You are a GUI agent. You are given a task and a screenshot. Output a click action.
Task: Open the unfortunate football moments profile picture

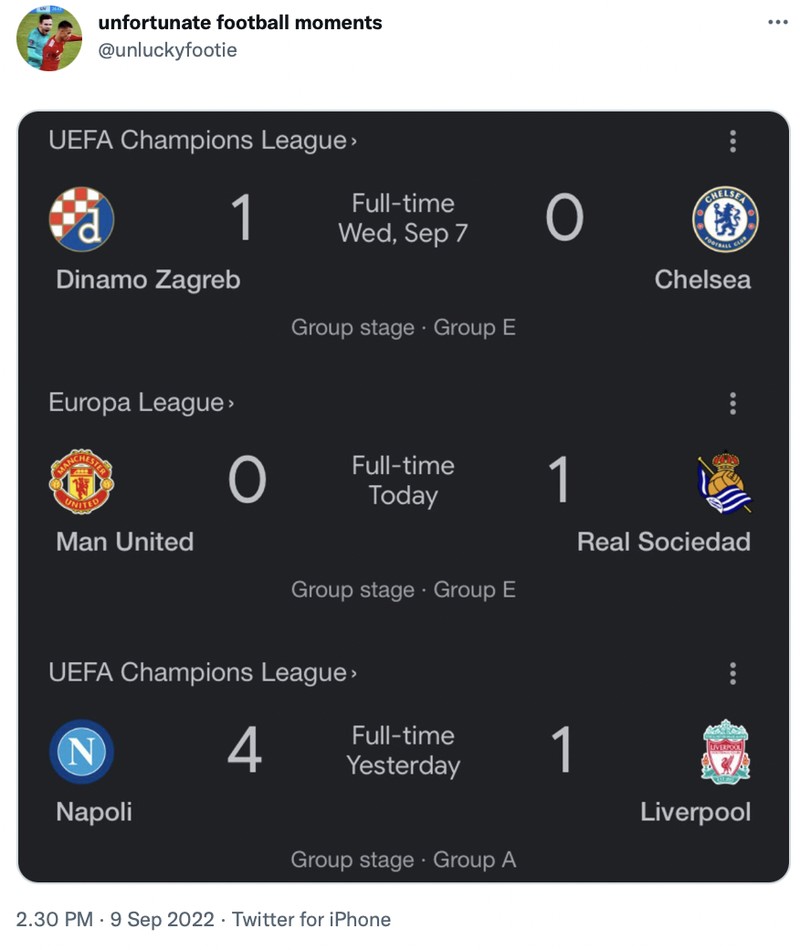coord(49,38)
